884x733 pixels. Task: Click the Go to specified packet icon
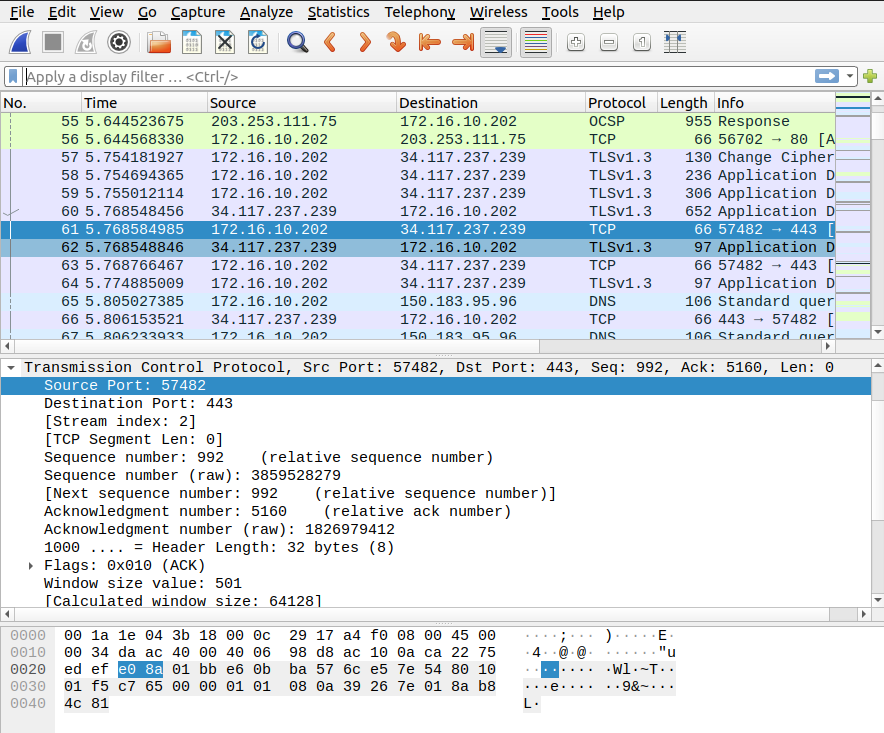[x=396, y=42]
